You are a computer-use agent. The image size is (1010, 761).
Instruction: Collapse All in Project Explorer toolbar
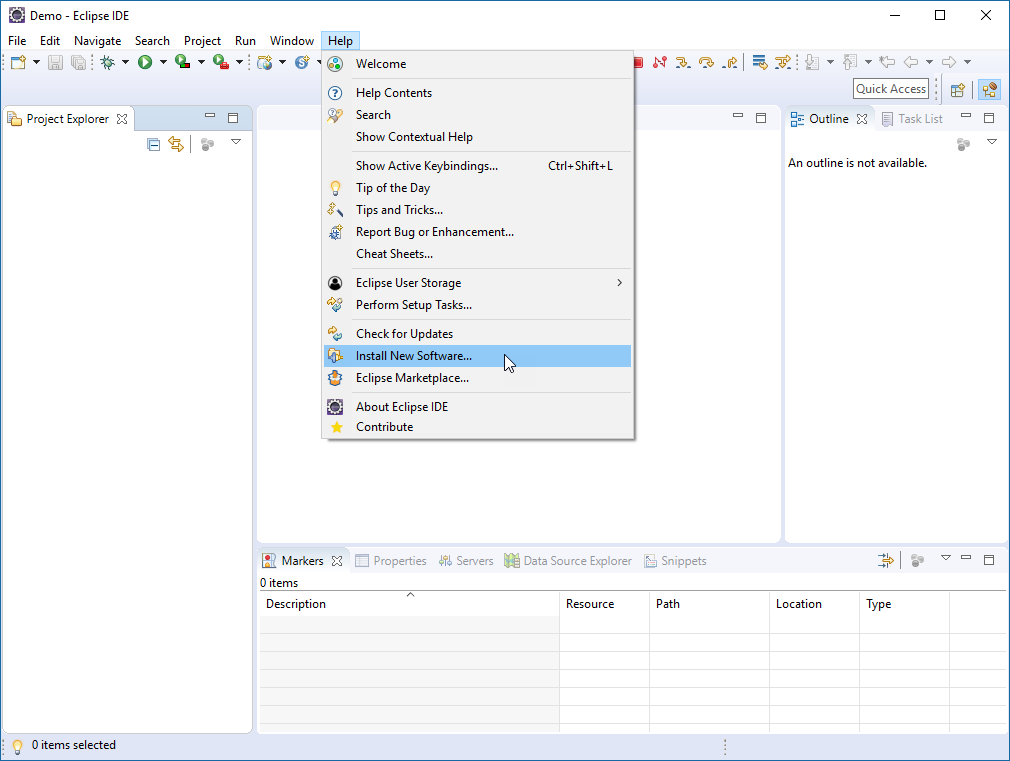point(153,143)
